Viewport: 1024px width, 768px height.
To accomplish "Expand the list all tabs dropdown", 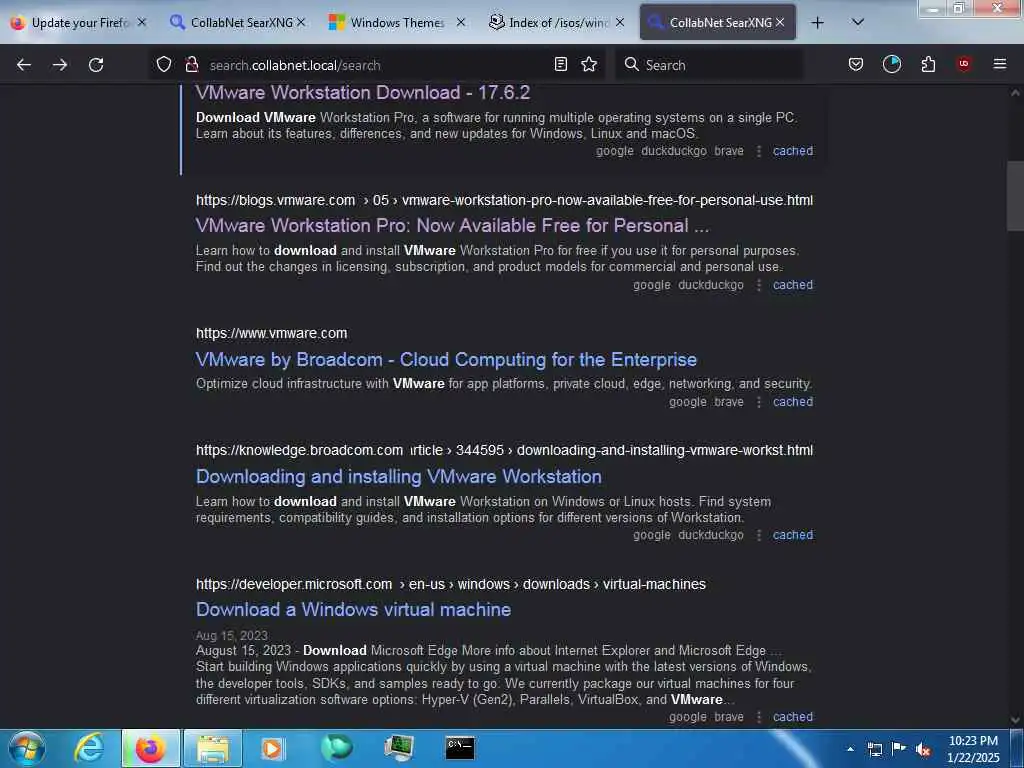I will [x=858, y=22].
